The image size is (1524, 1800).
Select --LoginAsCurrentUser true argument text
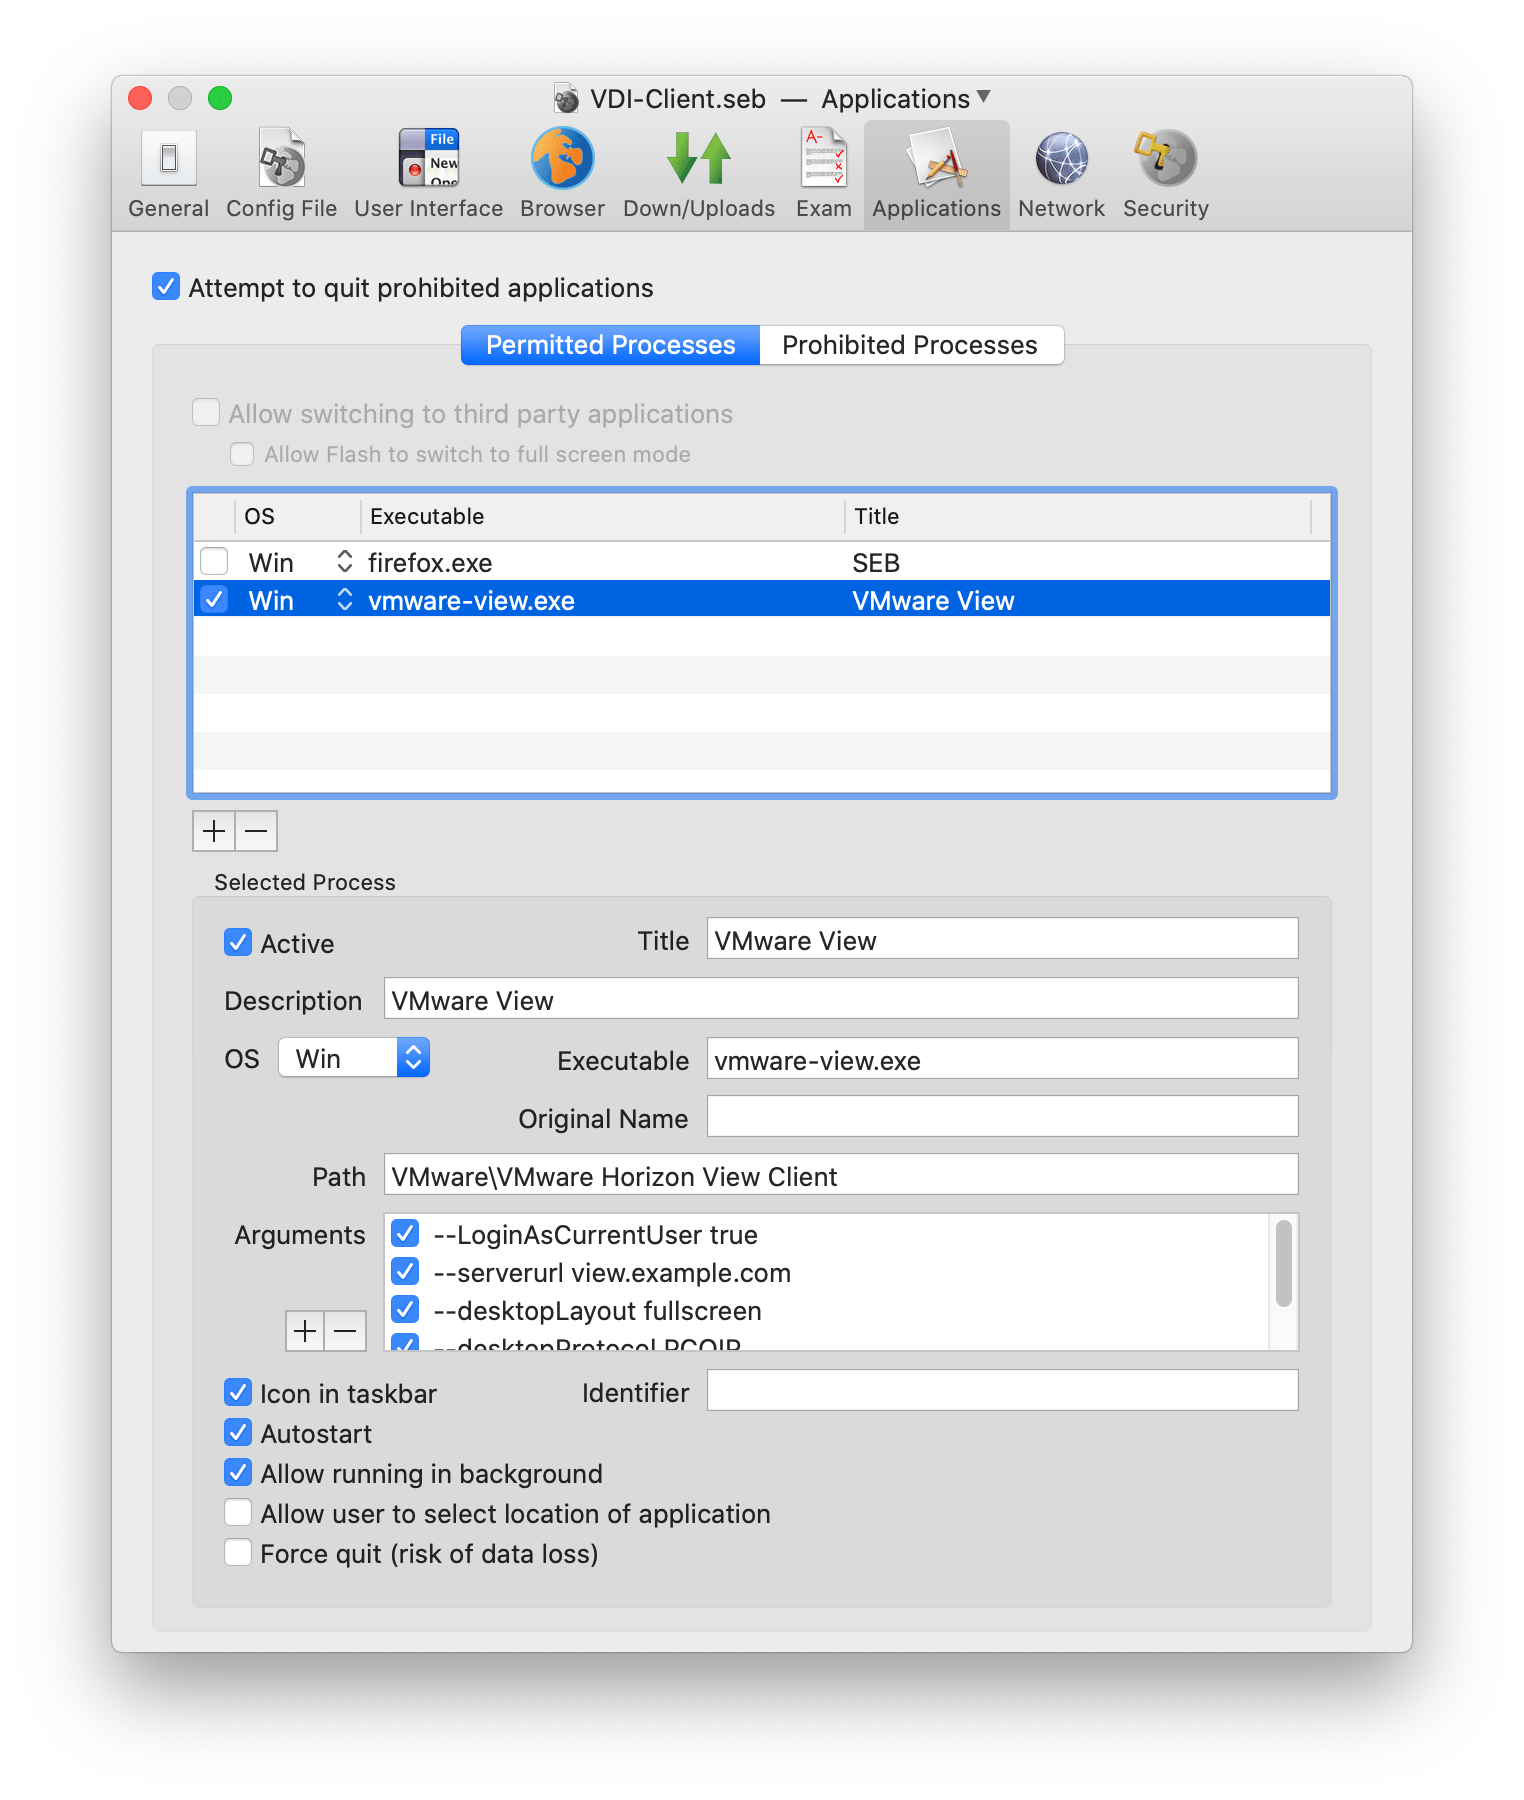pos(595,1234)
